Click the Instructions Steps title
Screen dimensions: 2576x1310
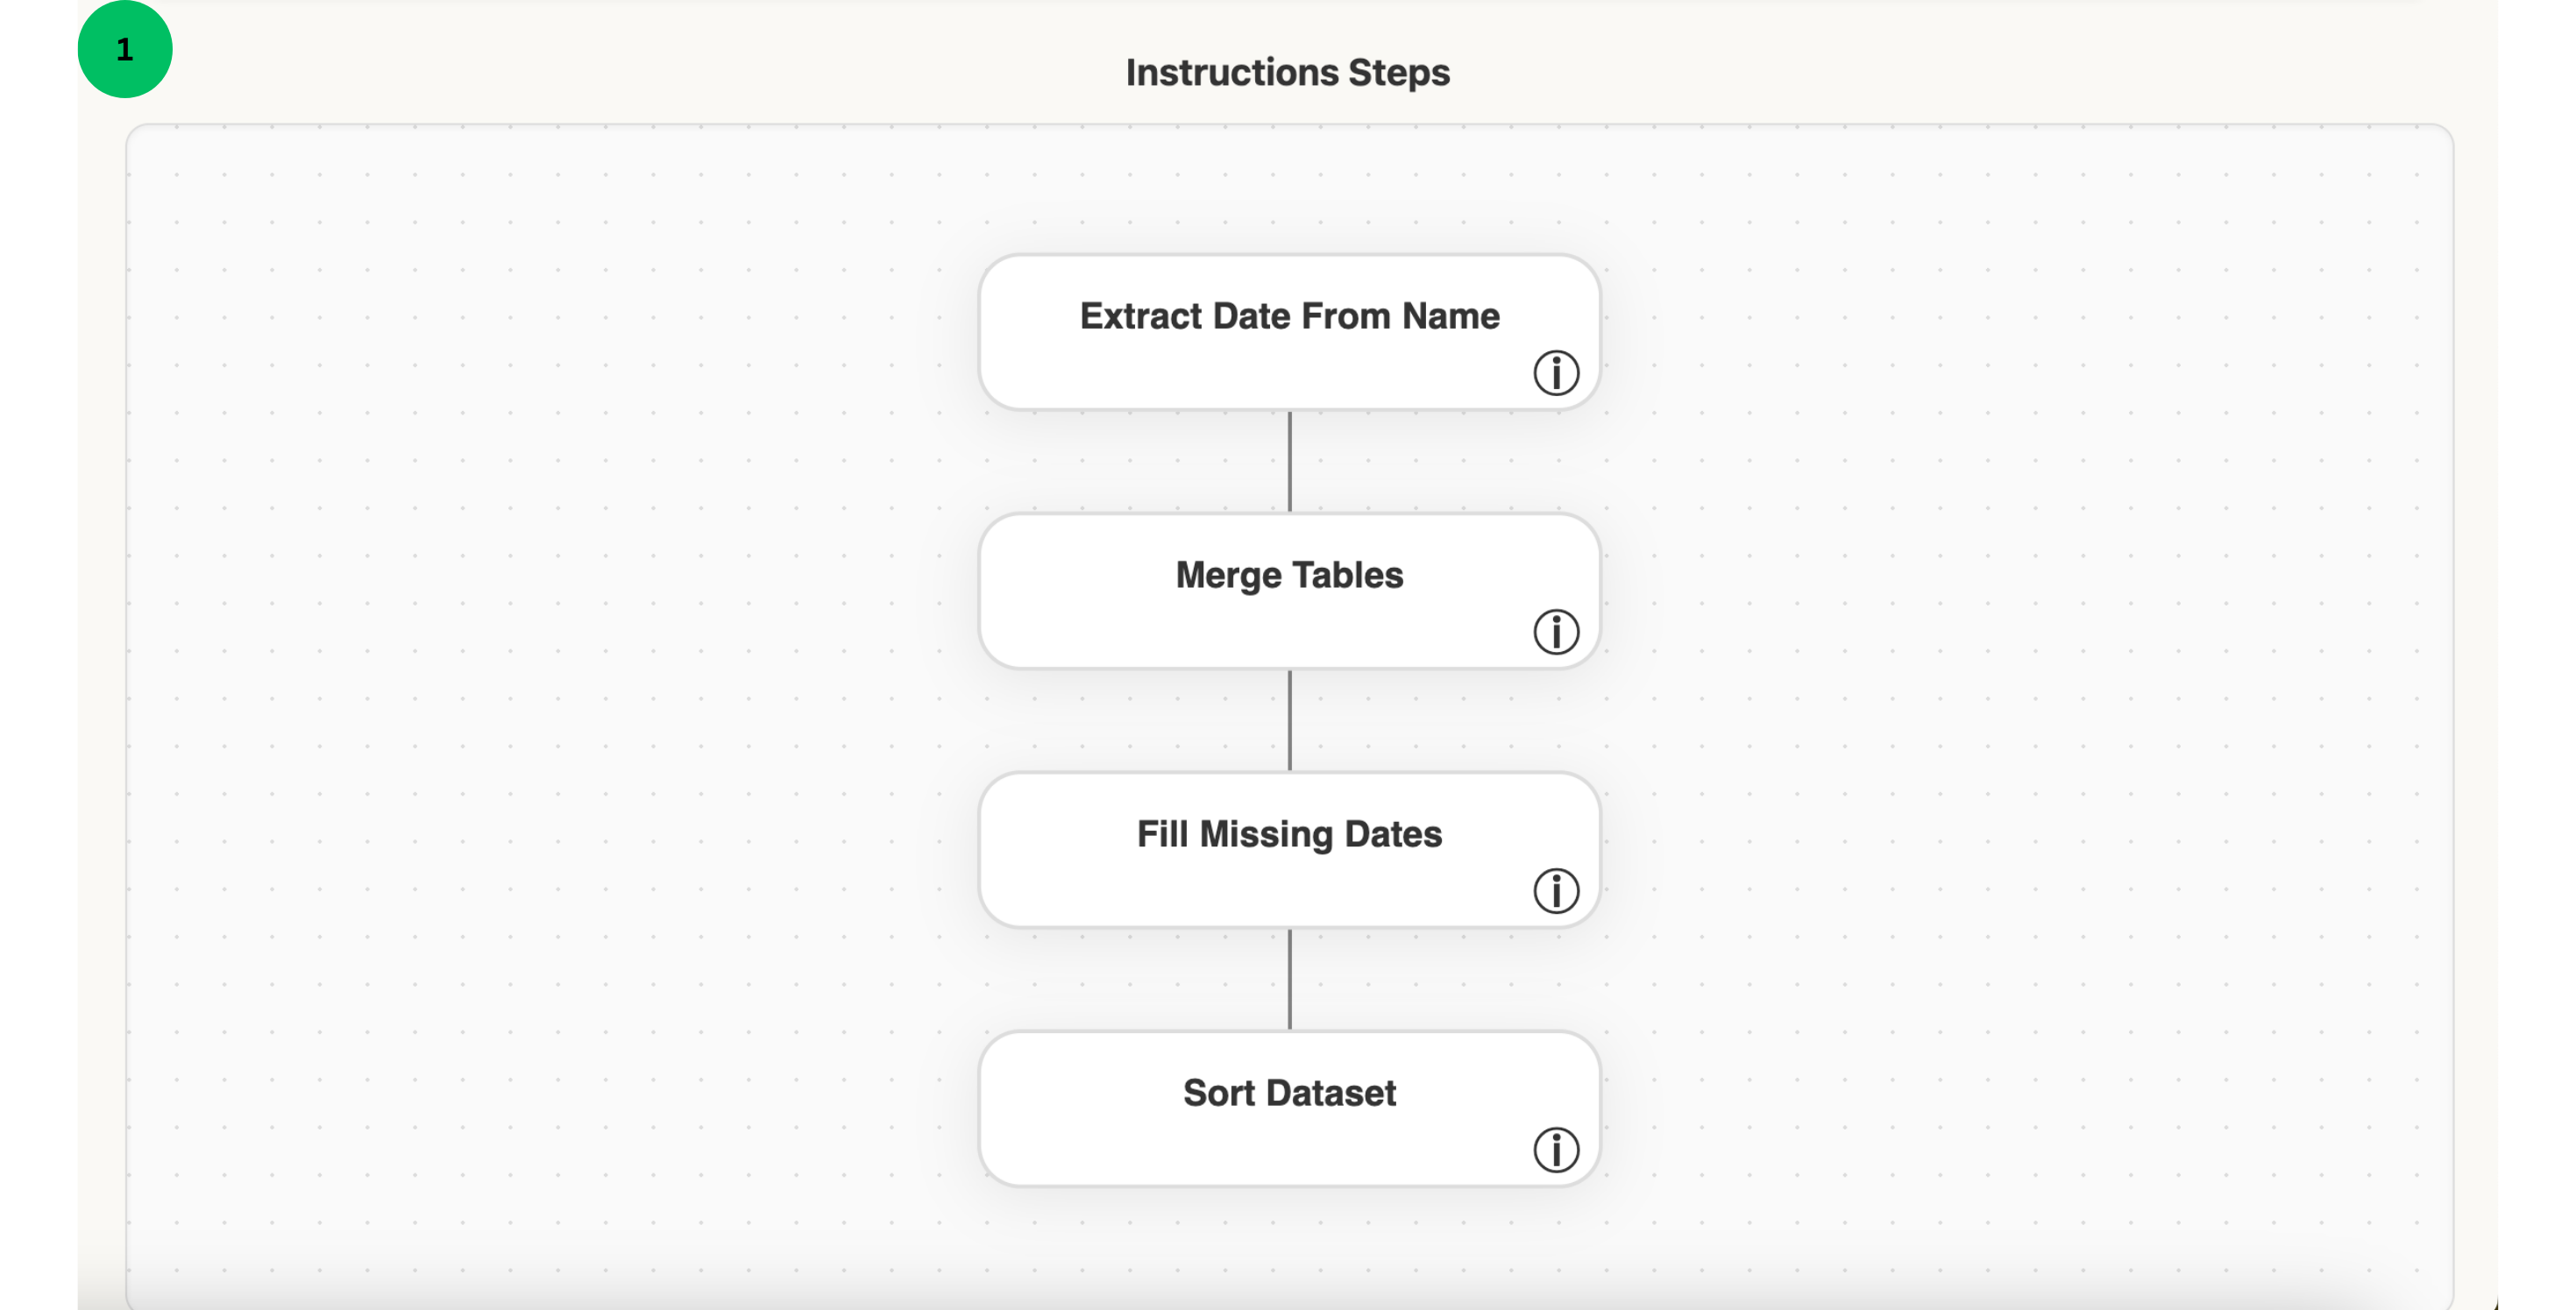tap(1288, 70)
